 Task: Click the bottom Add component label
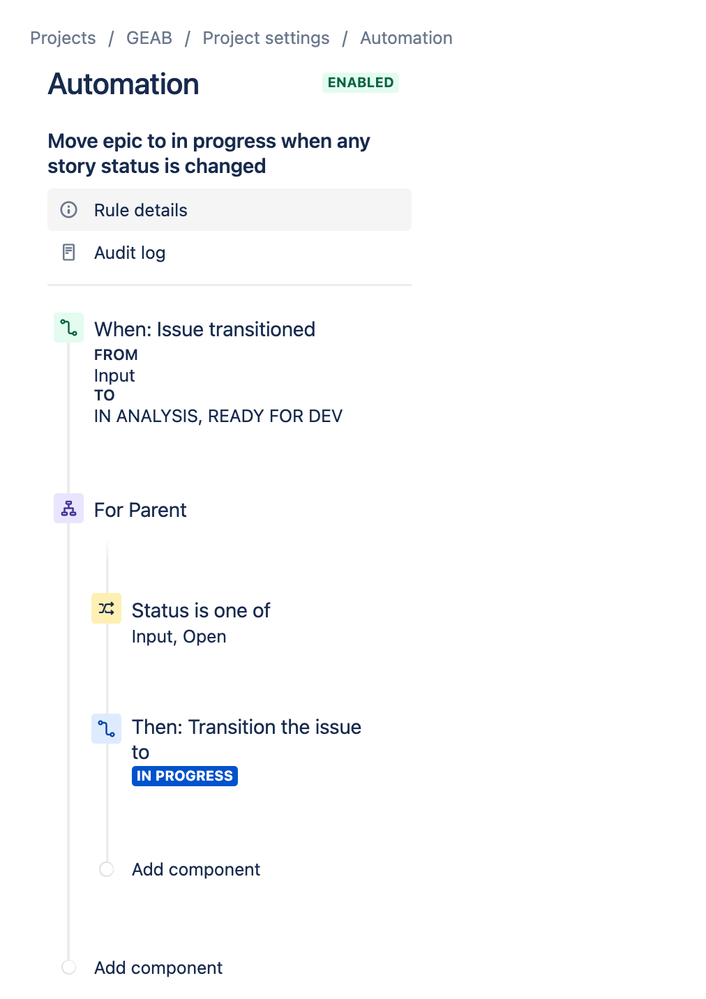click(158, 966)
